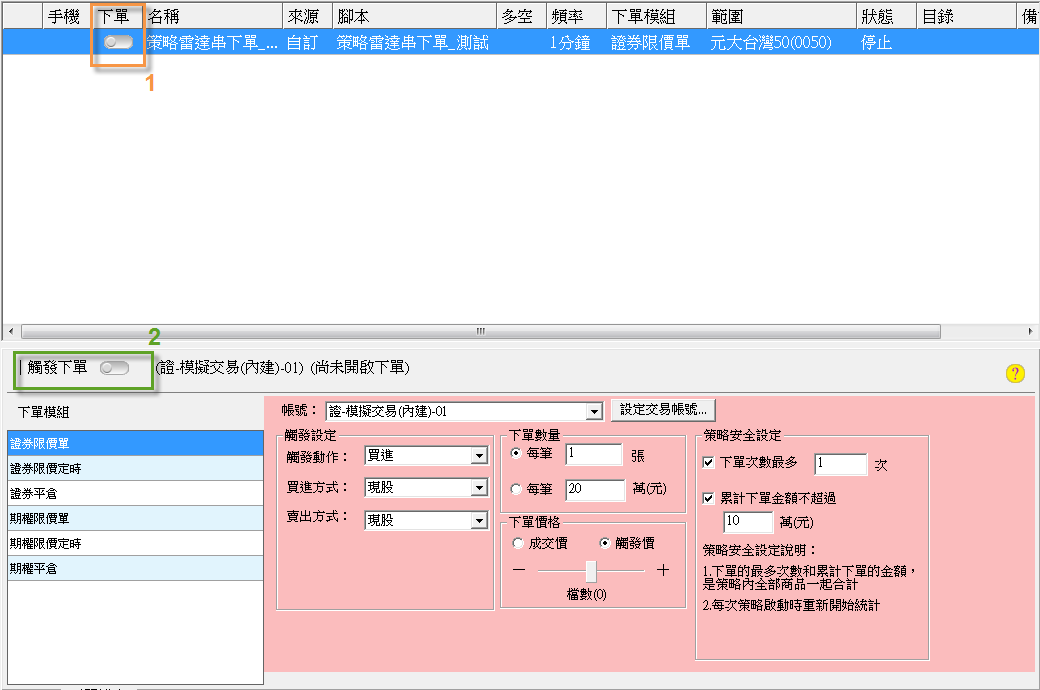Click the 頻率 column header

tap(576, 17)
